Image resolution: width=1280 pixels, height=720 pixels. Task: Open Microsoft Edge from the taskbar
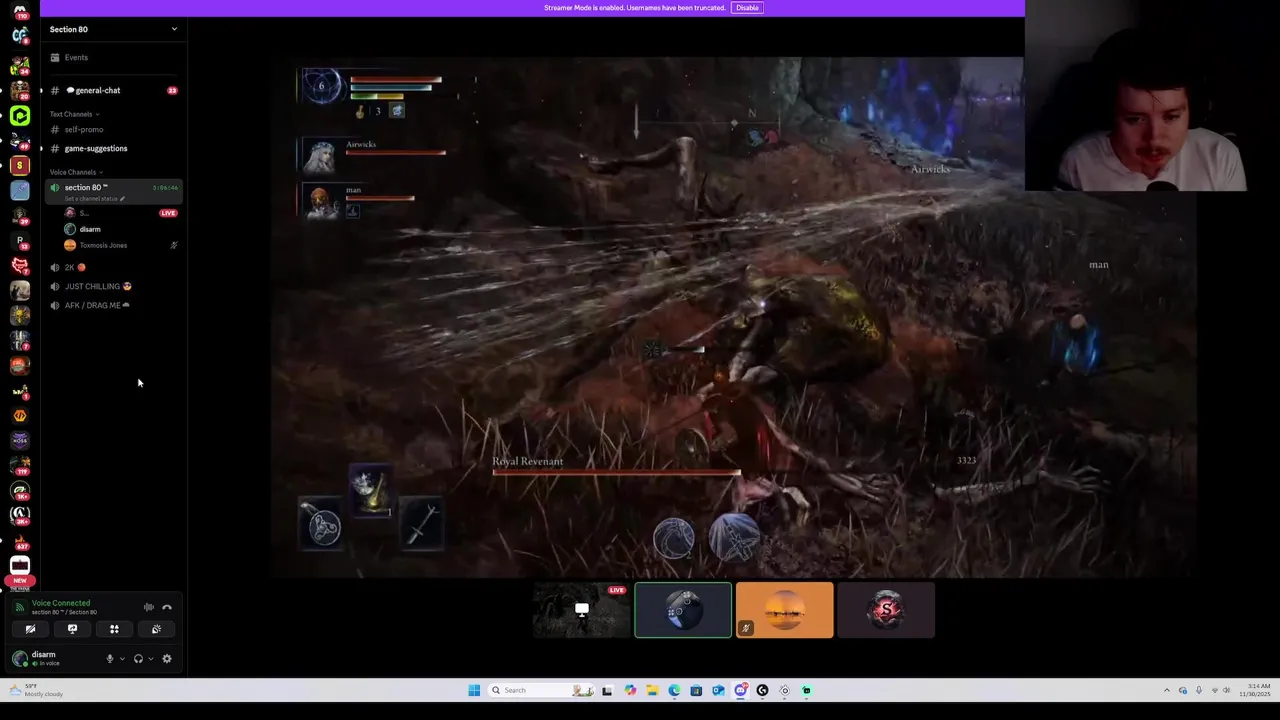pyautogui.click(x=674, y=690)
